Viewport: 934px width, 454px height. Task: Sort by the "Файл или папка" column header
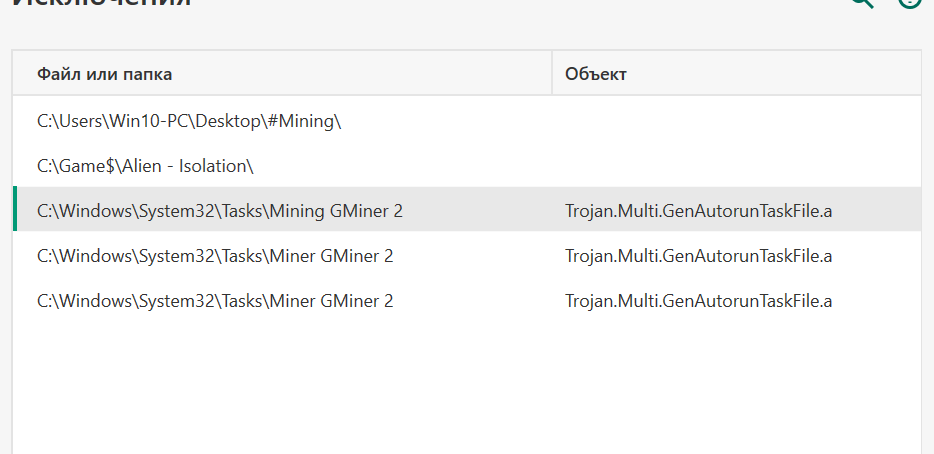105,74
